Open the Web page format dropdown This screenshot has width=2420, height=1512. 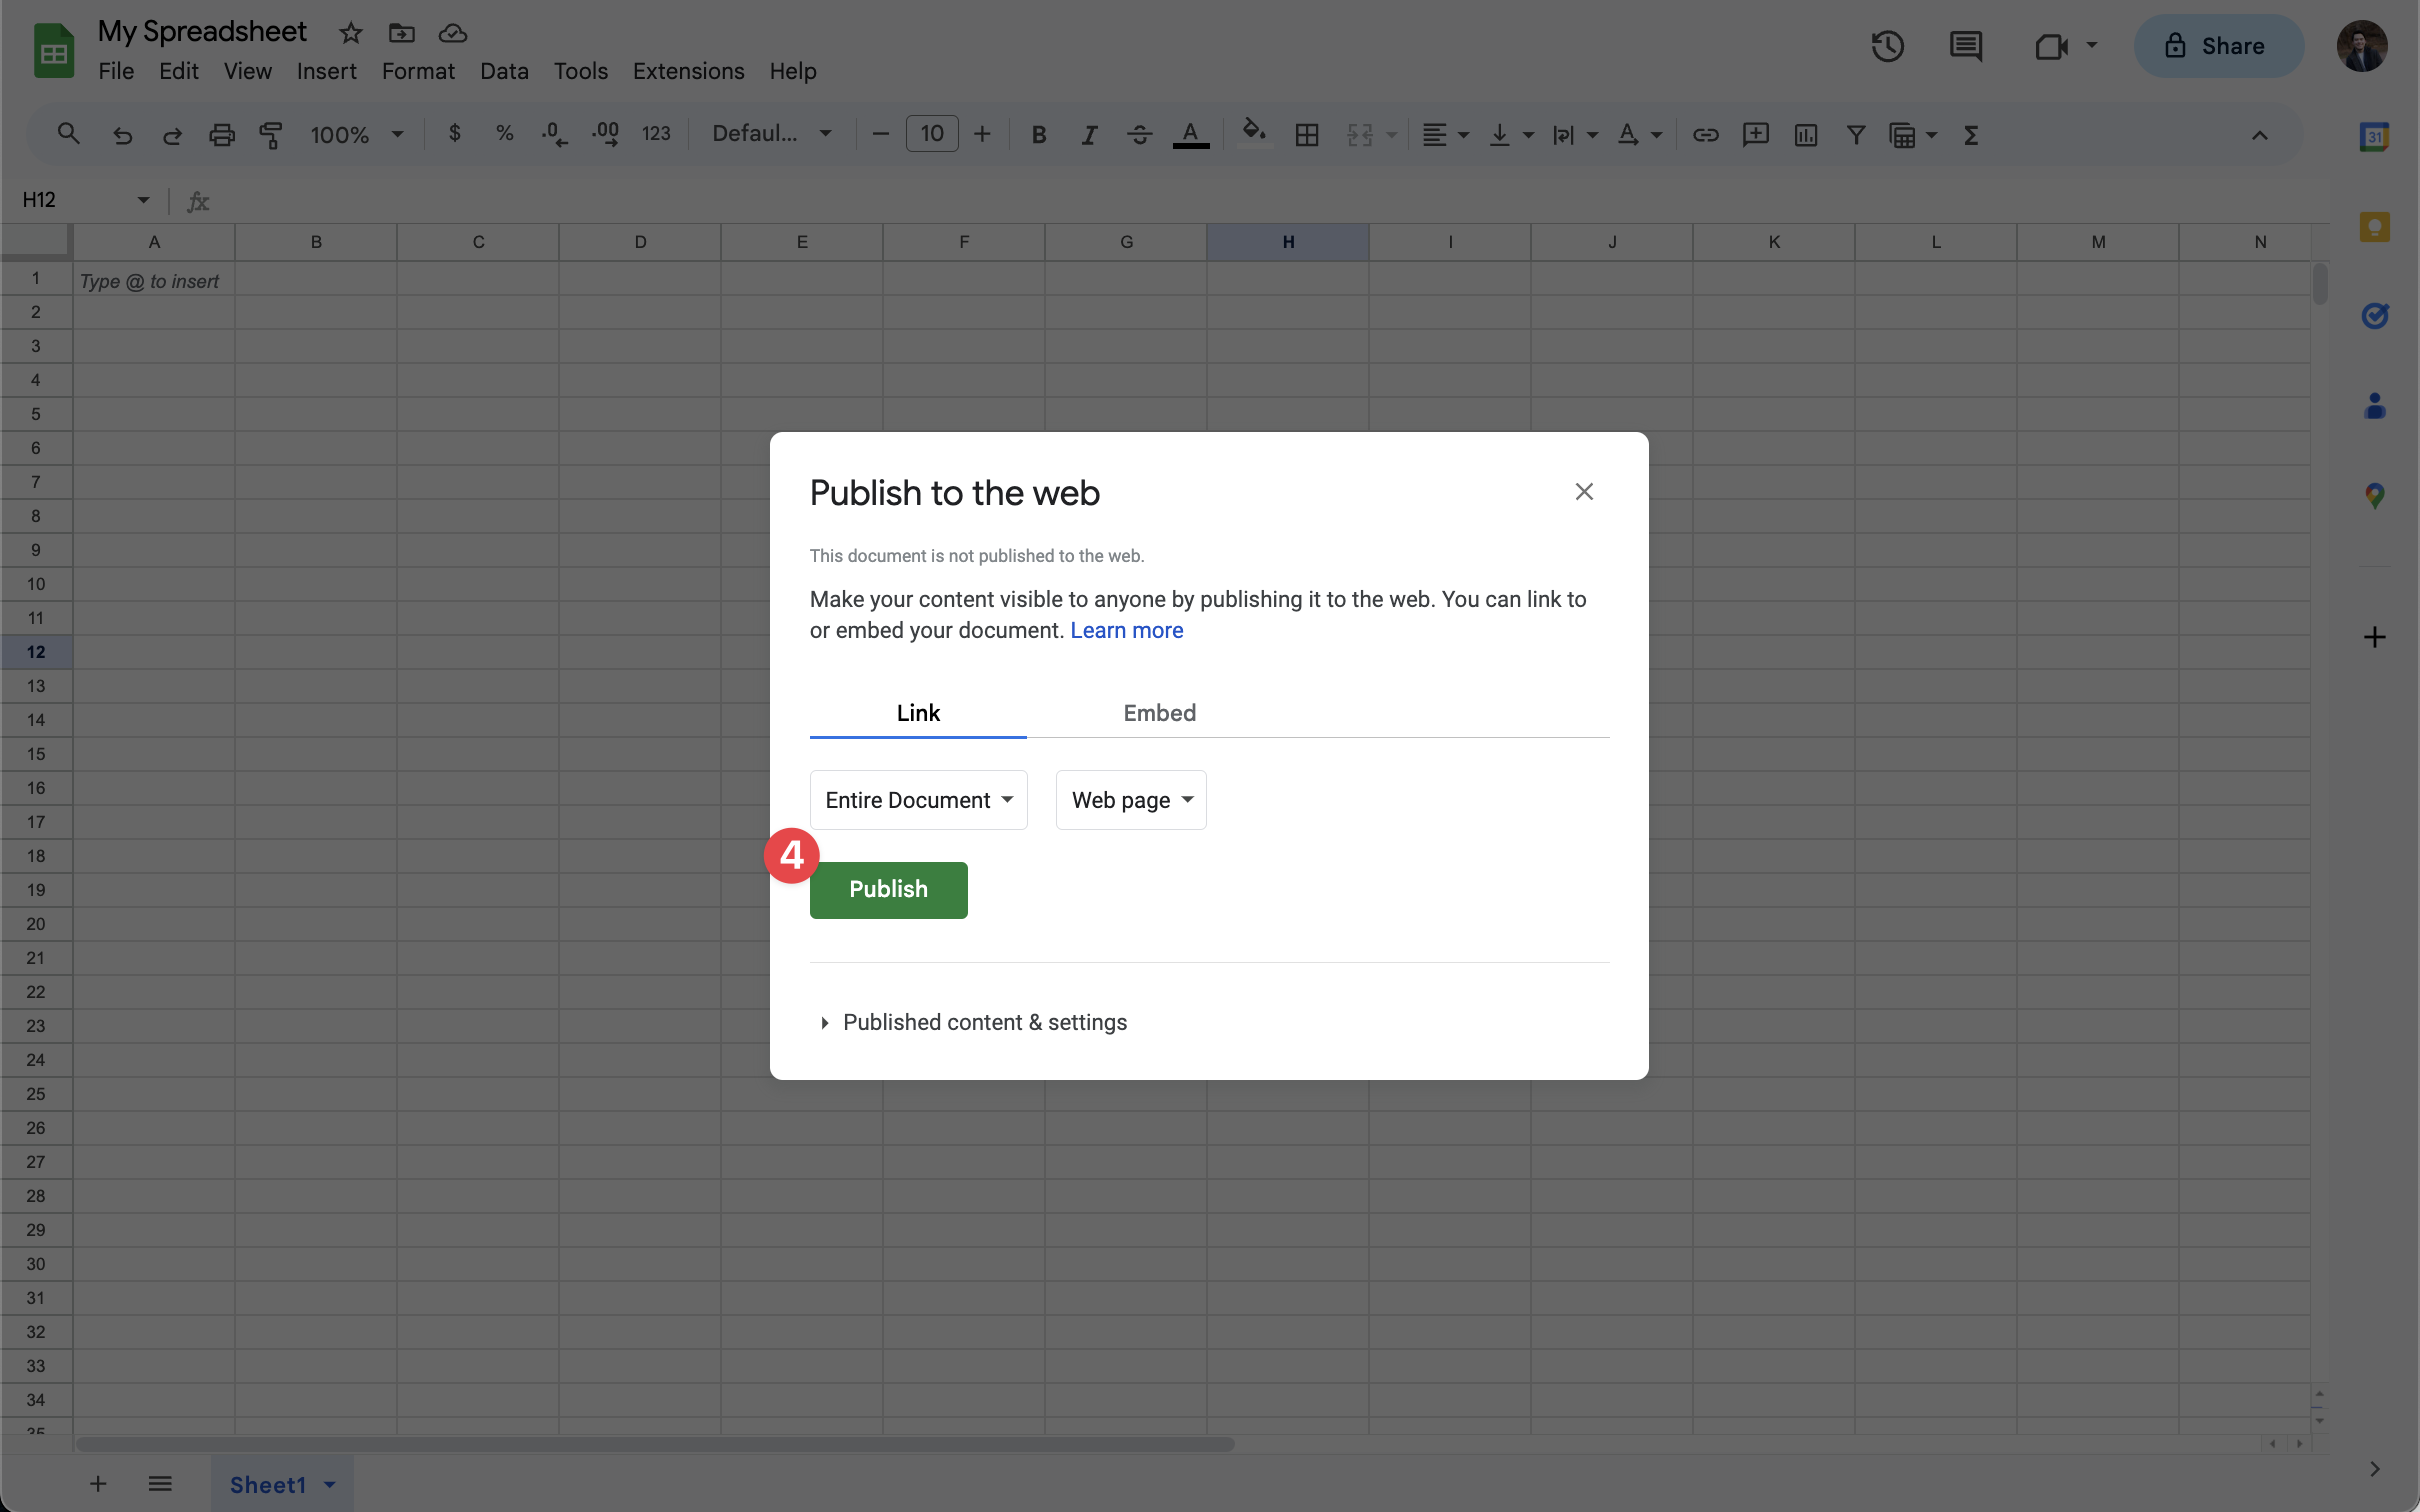pyautogui.click(x=1131, y=800)
